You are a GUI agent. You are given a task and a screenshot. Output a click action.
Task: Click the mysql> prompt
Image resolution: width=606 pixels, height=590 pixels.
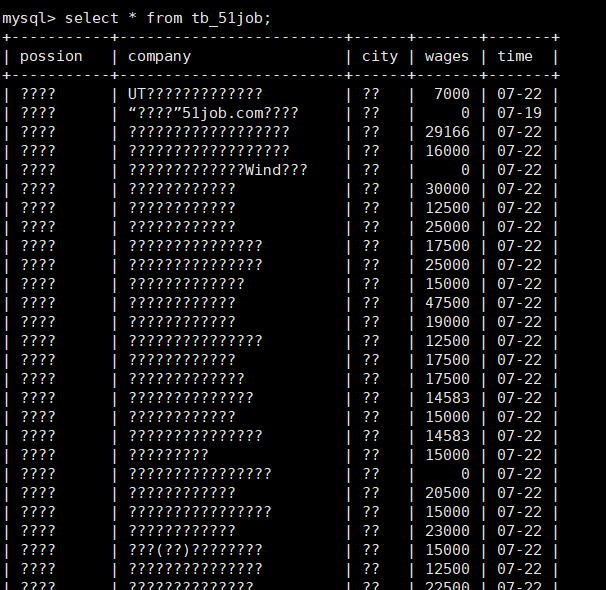pos(29,18)
